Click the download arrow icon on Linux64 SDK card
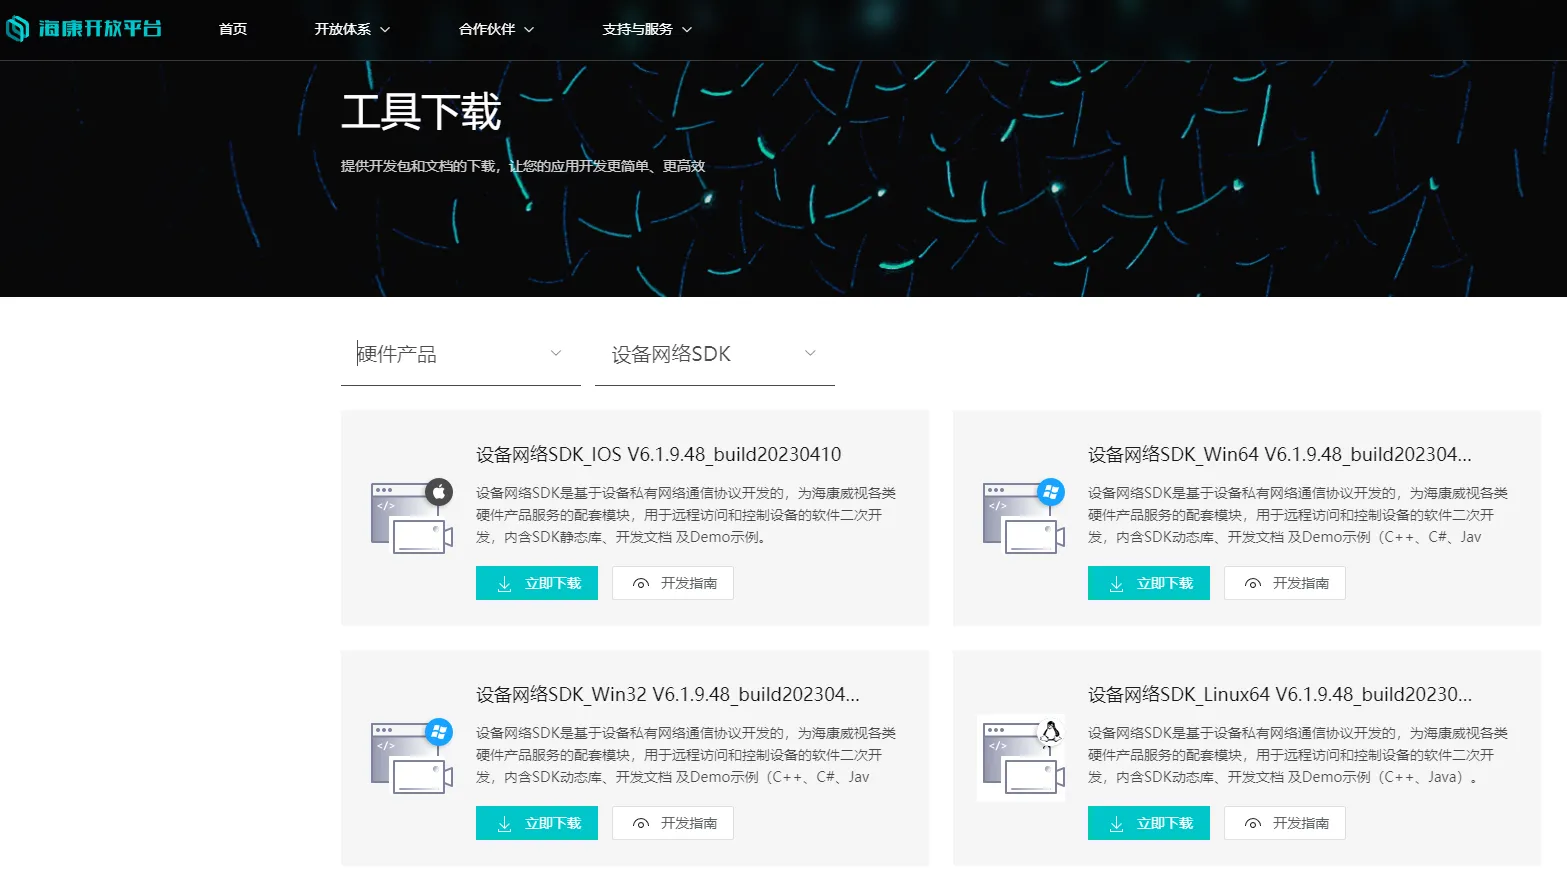The height and width of the screenshot is (881, 1567). (1116, 823)
